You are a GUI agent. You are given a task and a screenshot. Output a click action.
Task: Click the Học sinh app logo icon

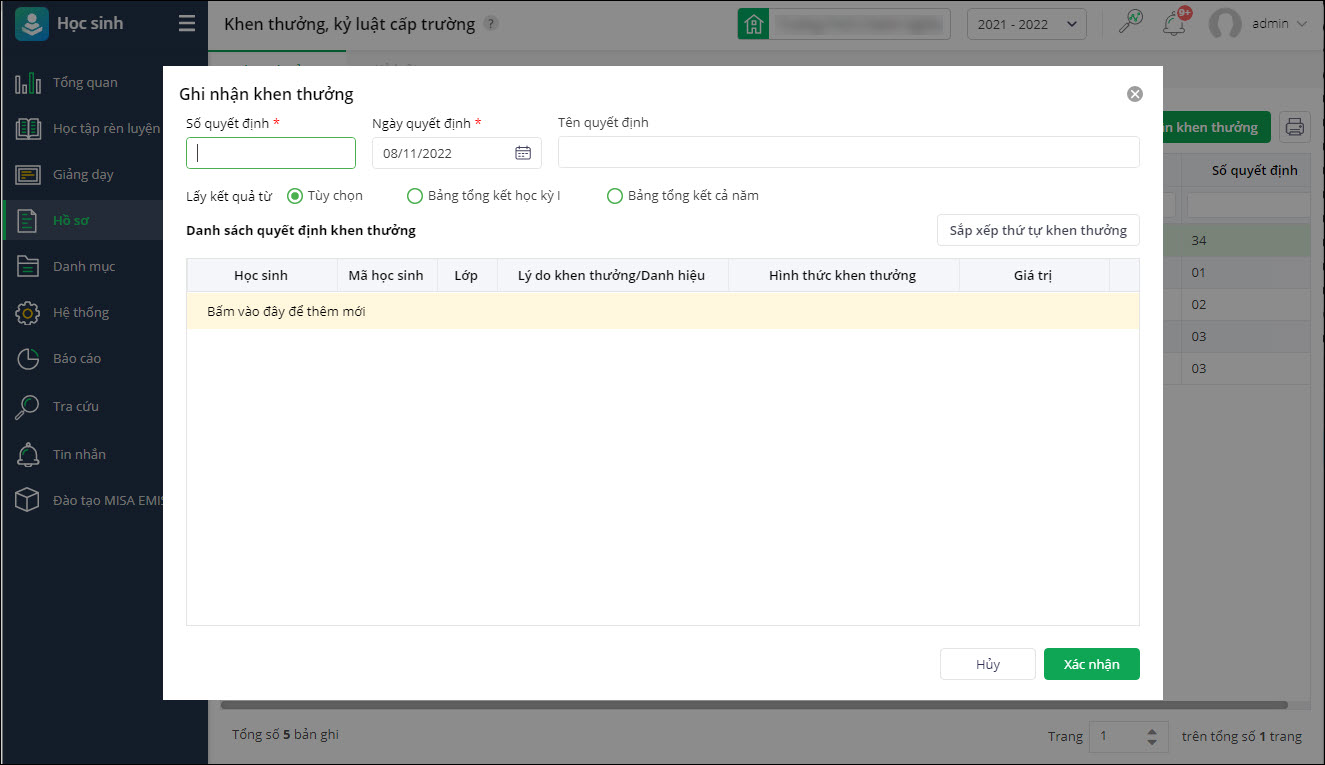(x=32, y=24)
